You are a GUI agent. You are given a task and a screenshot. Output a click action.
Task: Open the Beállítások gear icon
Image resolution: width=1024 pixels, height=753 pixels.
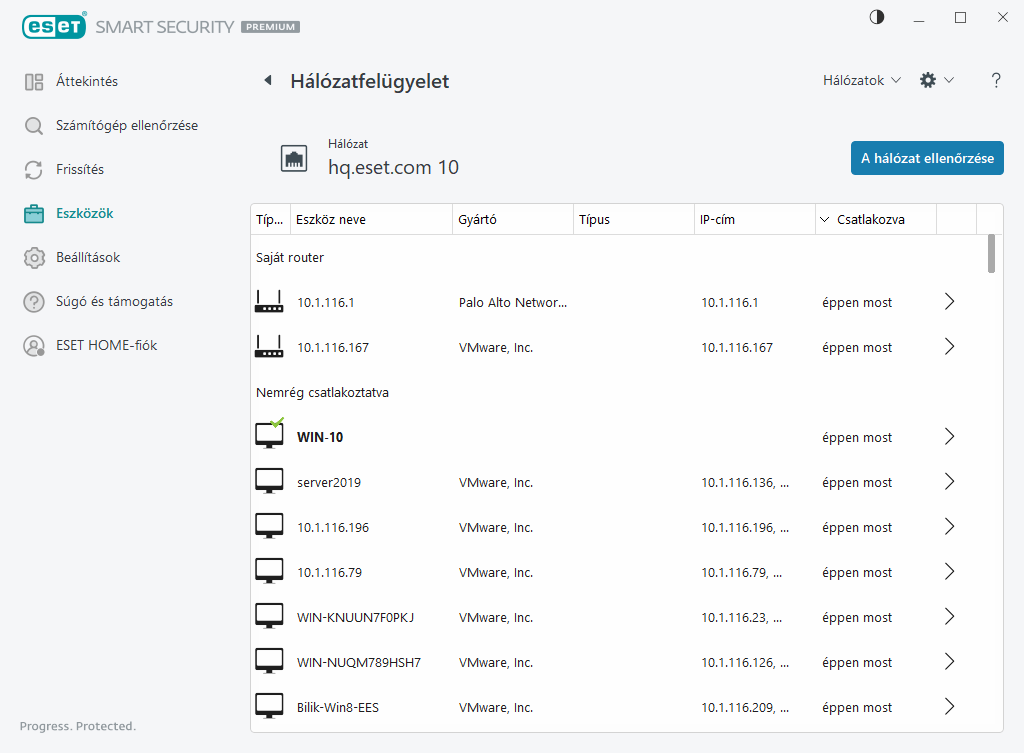click(x=34, y=258)
